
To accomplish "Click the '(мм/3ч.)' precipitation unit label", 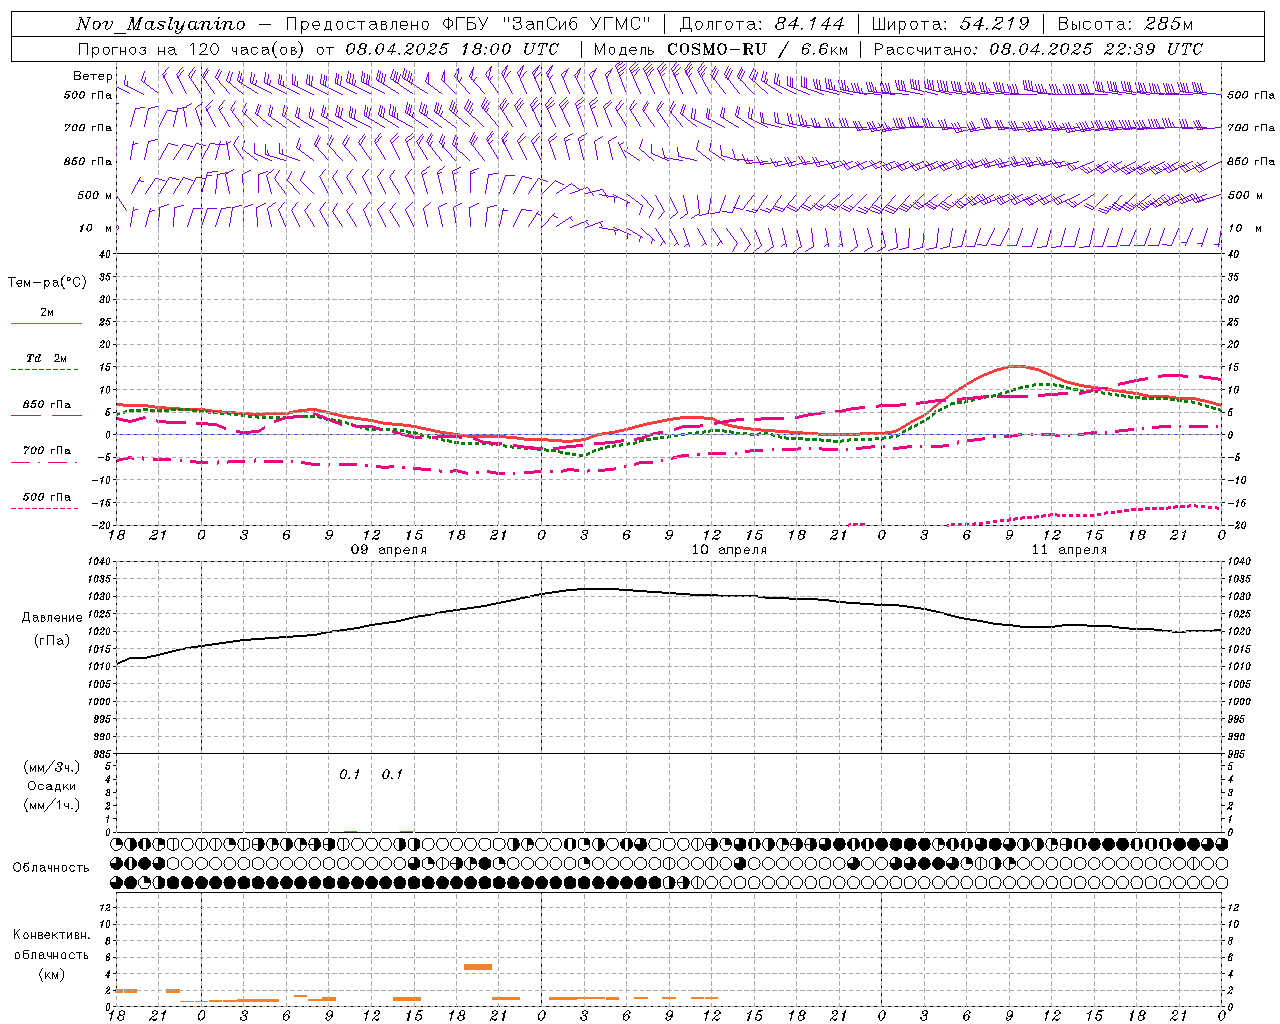I will tap(52, 768).
